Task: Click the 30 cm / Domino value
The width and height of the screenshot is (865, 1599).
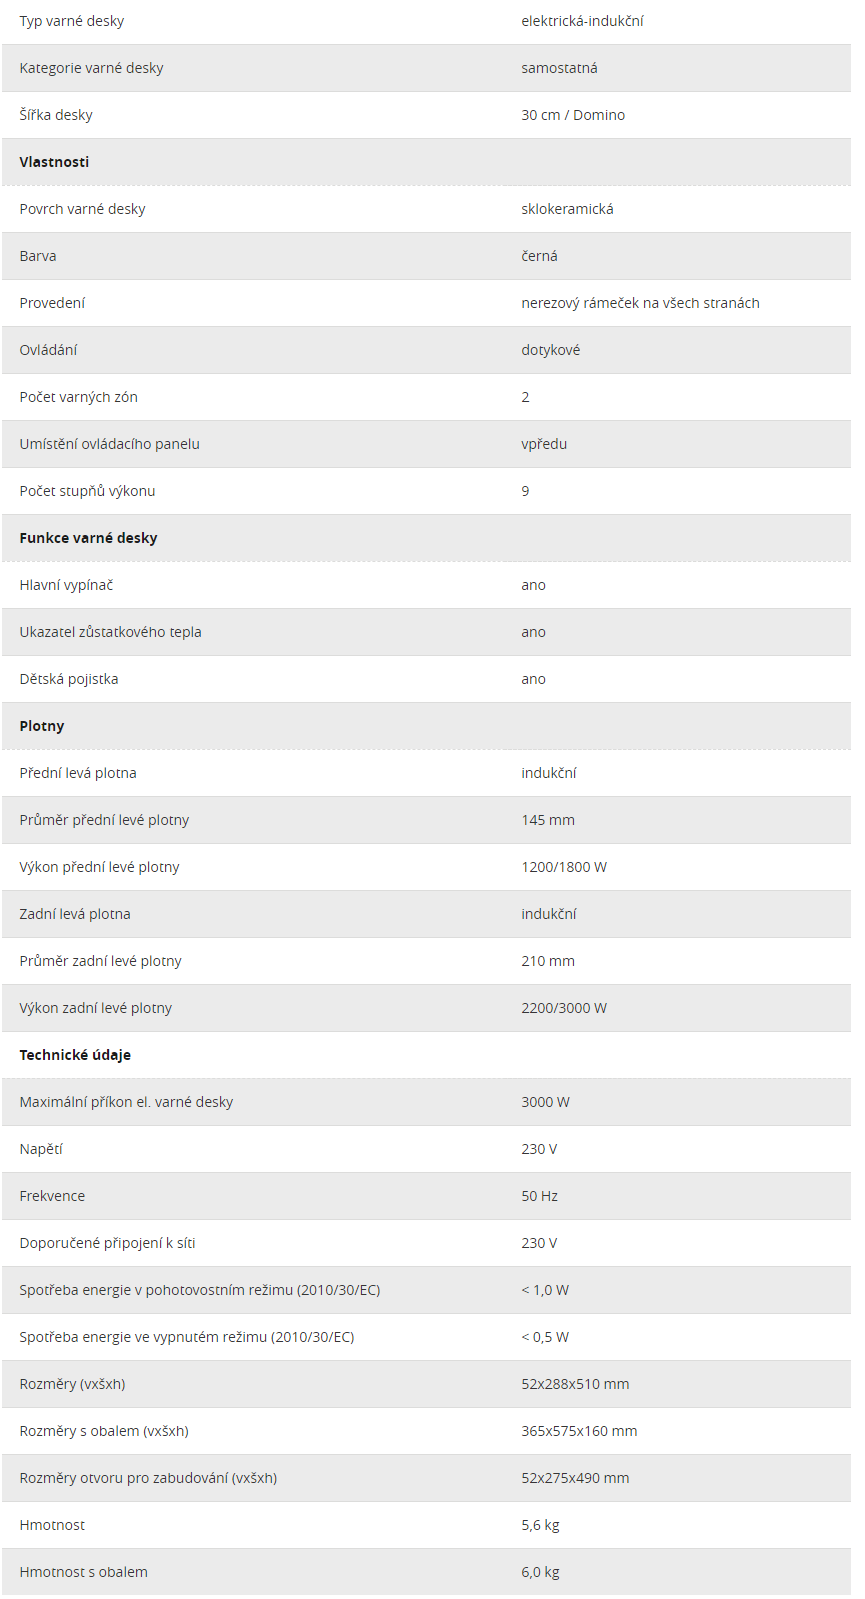Action: pyautogui.click(x=573, y=115)
